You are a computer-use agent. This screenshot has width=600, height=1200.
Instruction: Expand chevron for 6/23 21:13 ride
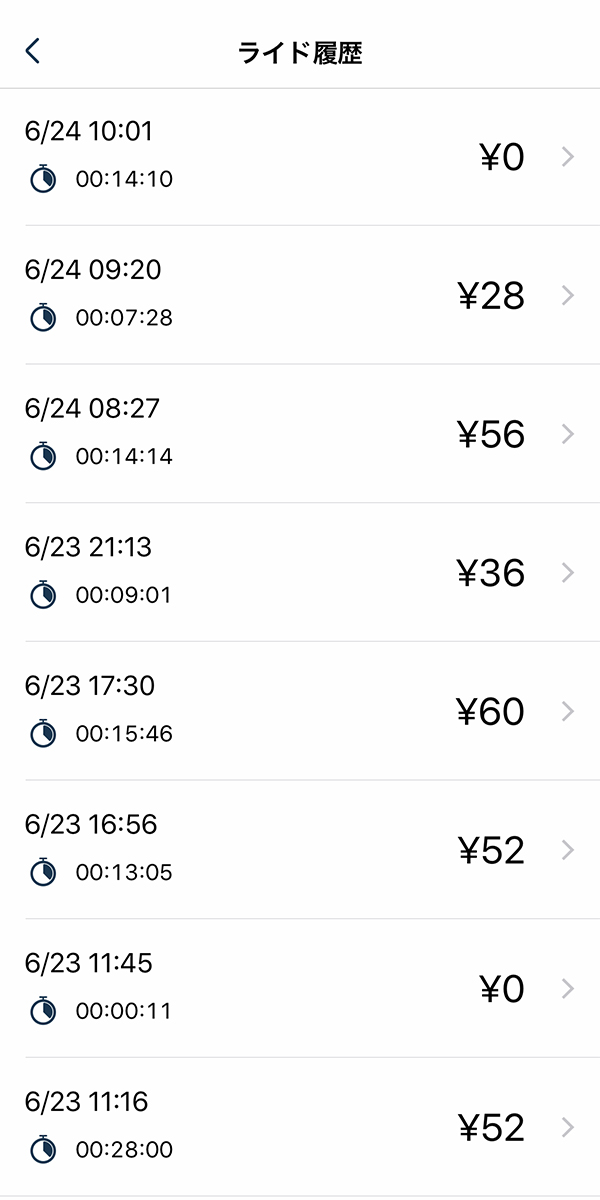click(568, 573)
